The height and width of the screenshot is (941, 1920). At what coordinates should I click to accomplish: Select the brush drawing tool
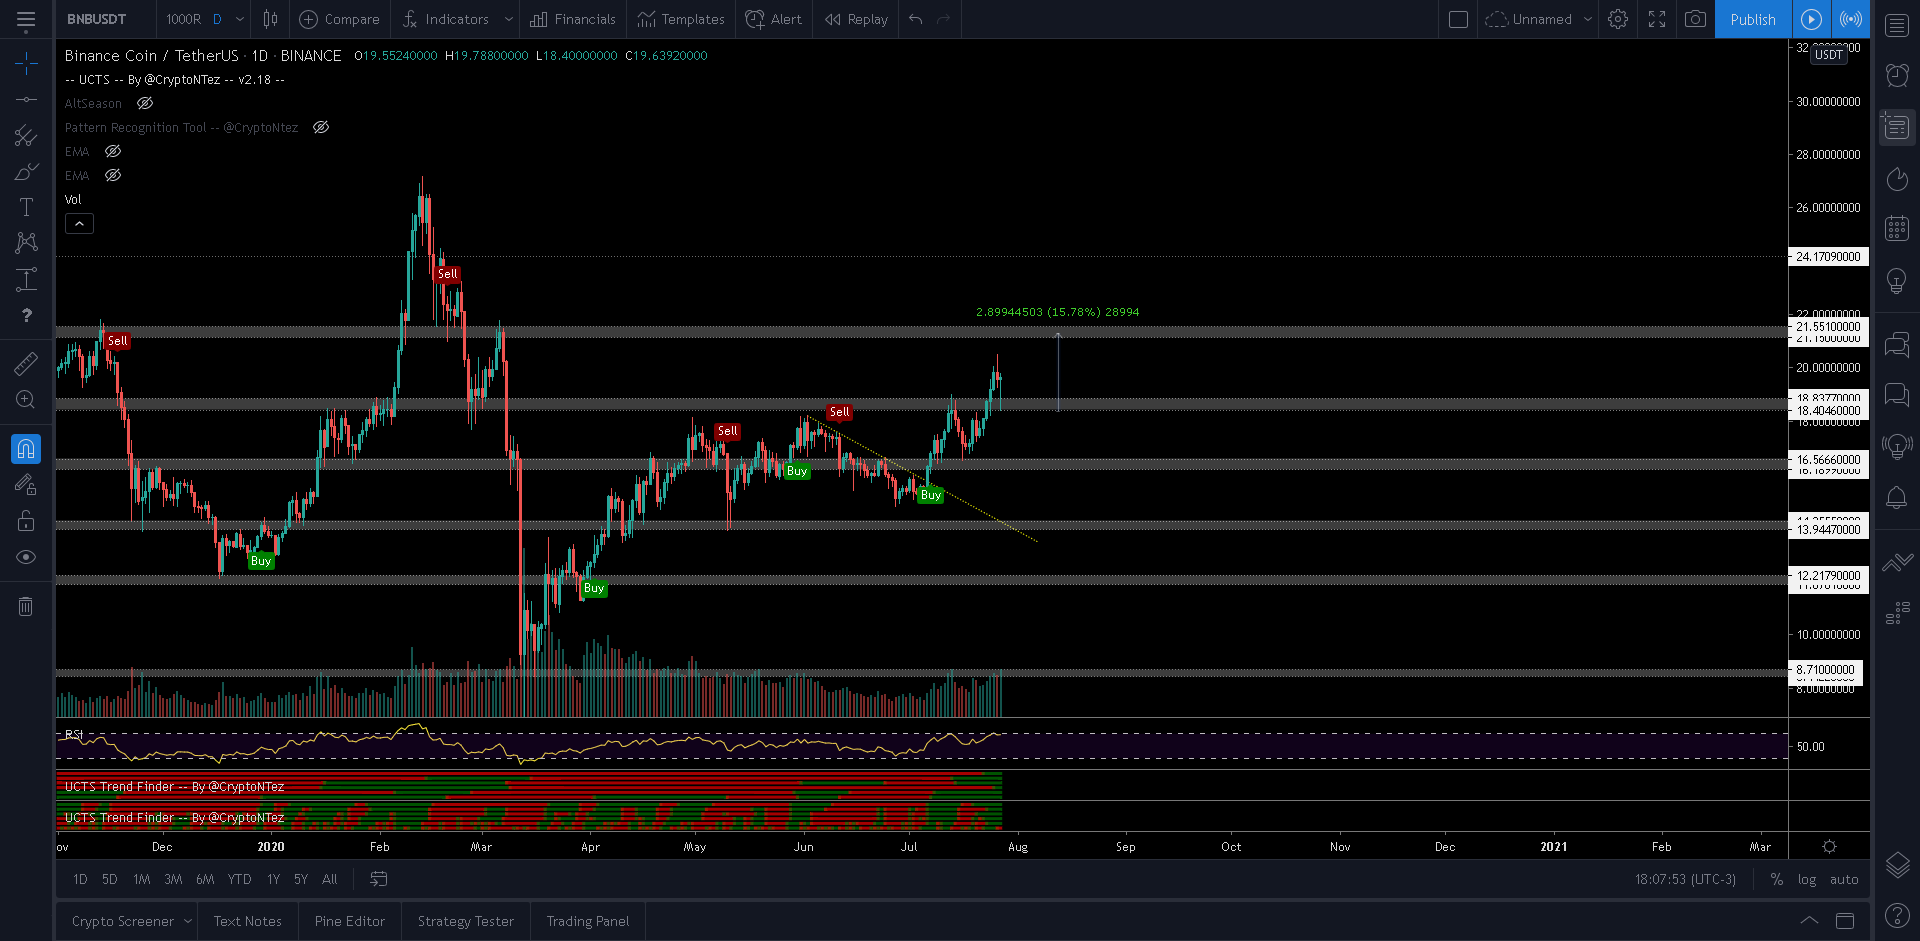click(26, 171)
